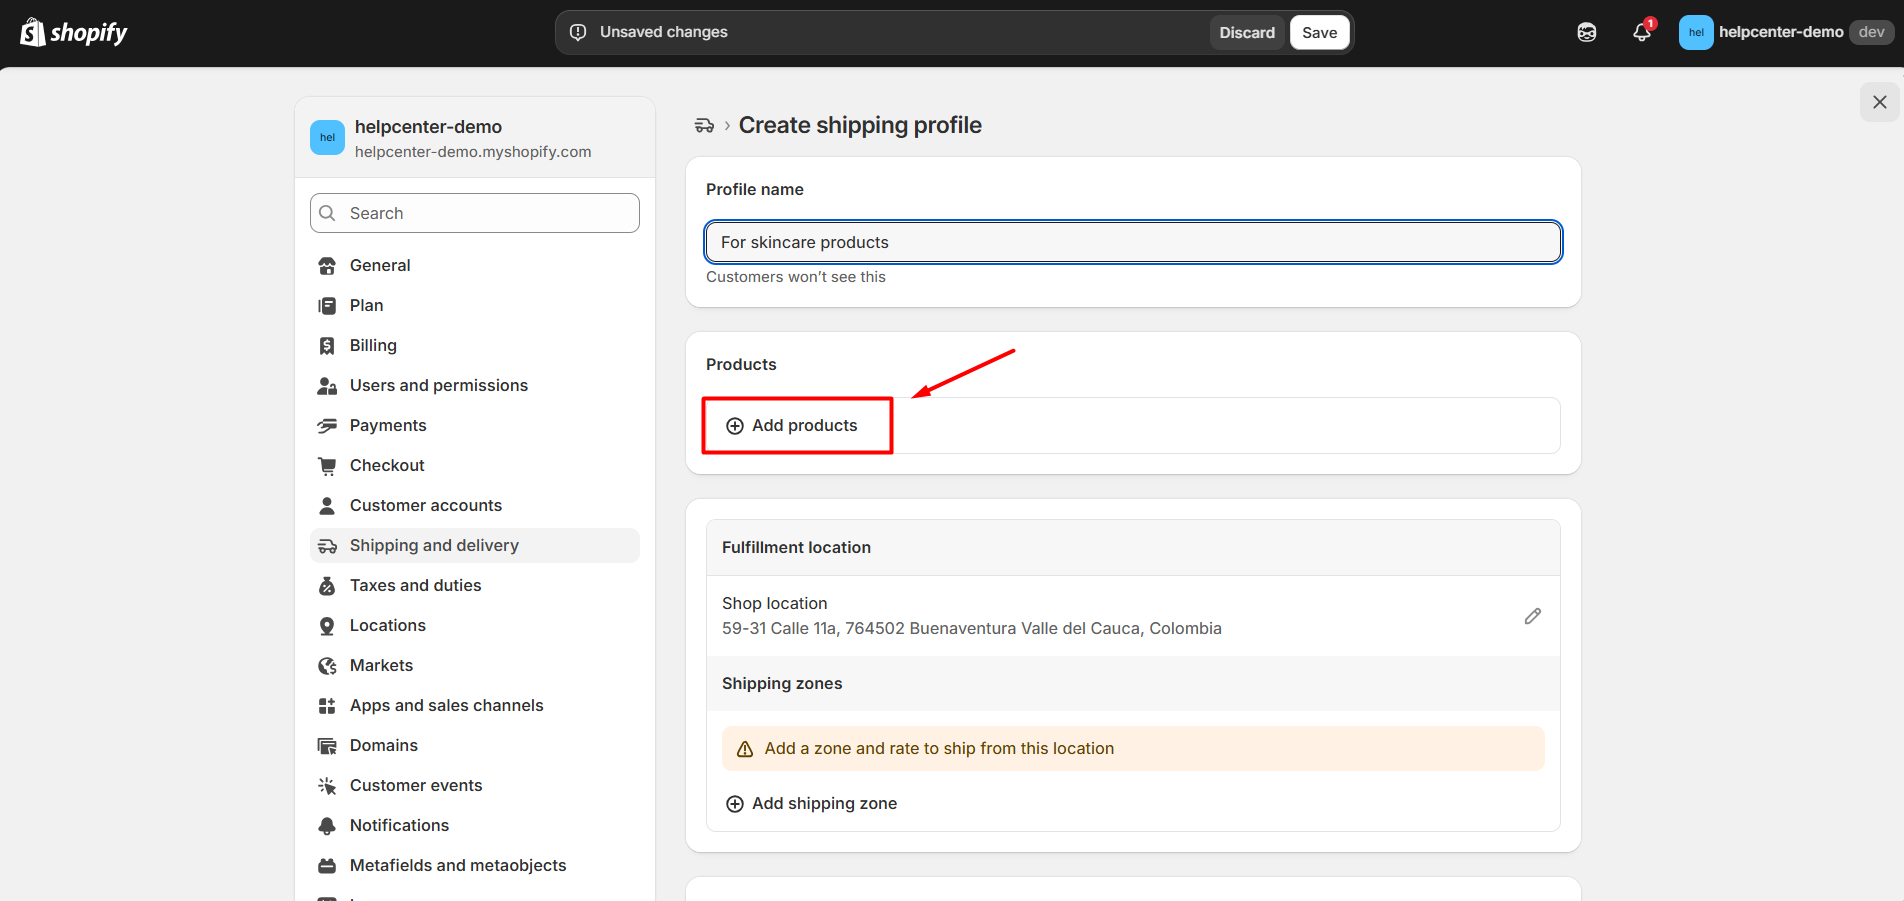The image size is (1904, 901).
Task: Select the Payments icon in the sidebar
Action: coord(327,425)
